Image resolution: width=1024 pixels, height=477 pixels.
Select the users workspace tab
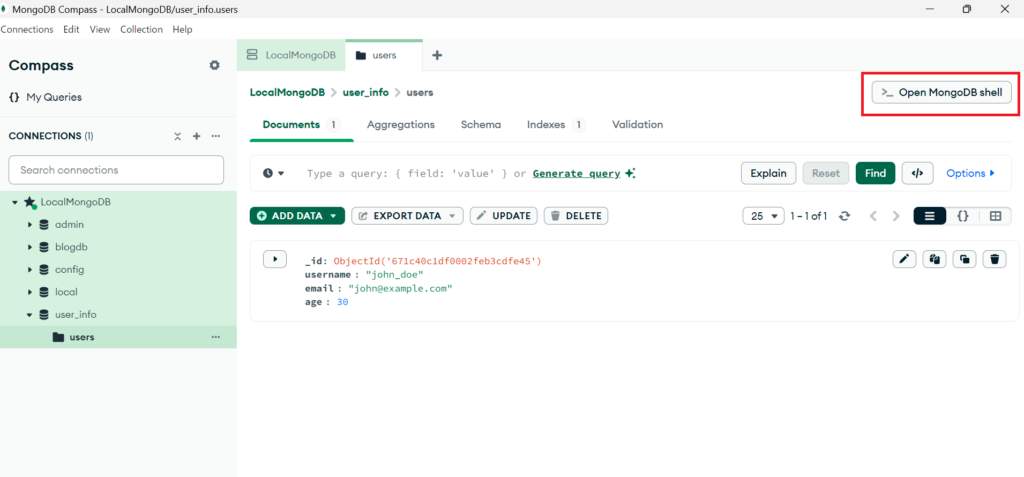click(x=384, y=56)
